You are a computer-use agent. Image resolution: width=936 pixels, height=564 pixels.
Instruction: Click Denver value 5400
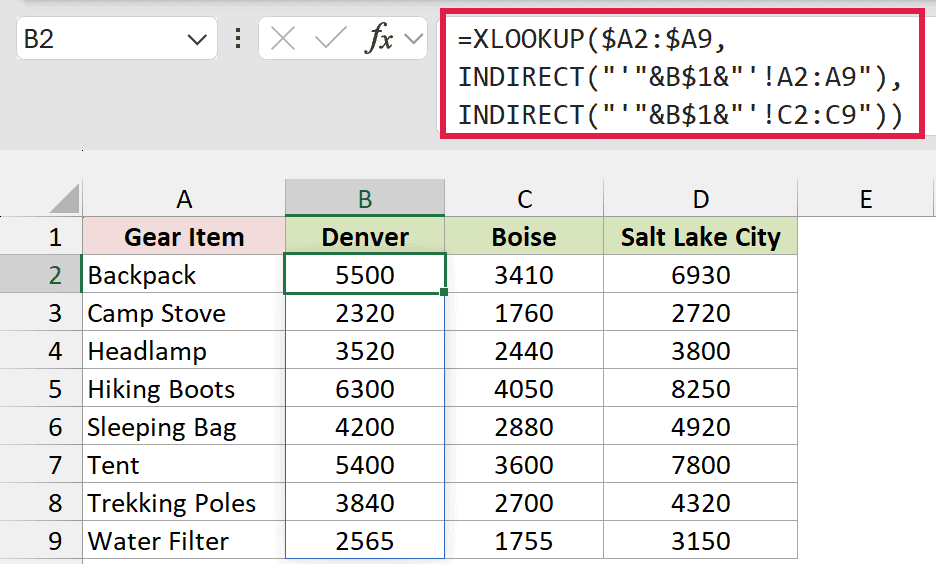click(365, 464)
